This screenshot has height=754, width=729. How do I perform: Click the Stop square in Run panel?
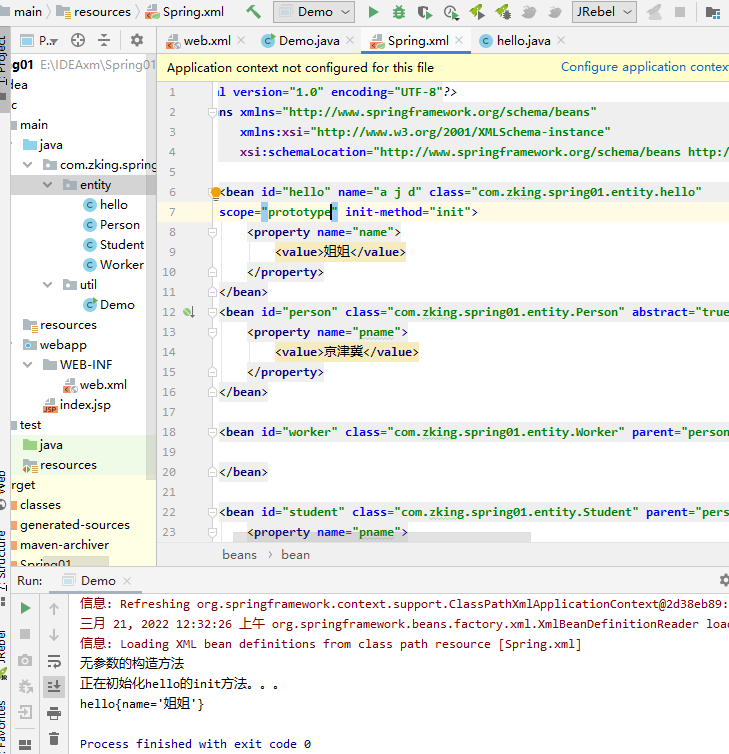(25, 634)
